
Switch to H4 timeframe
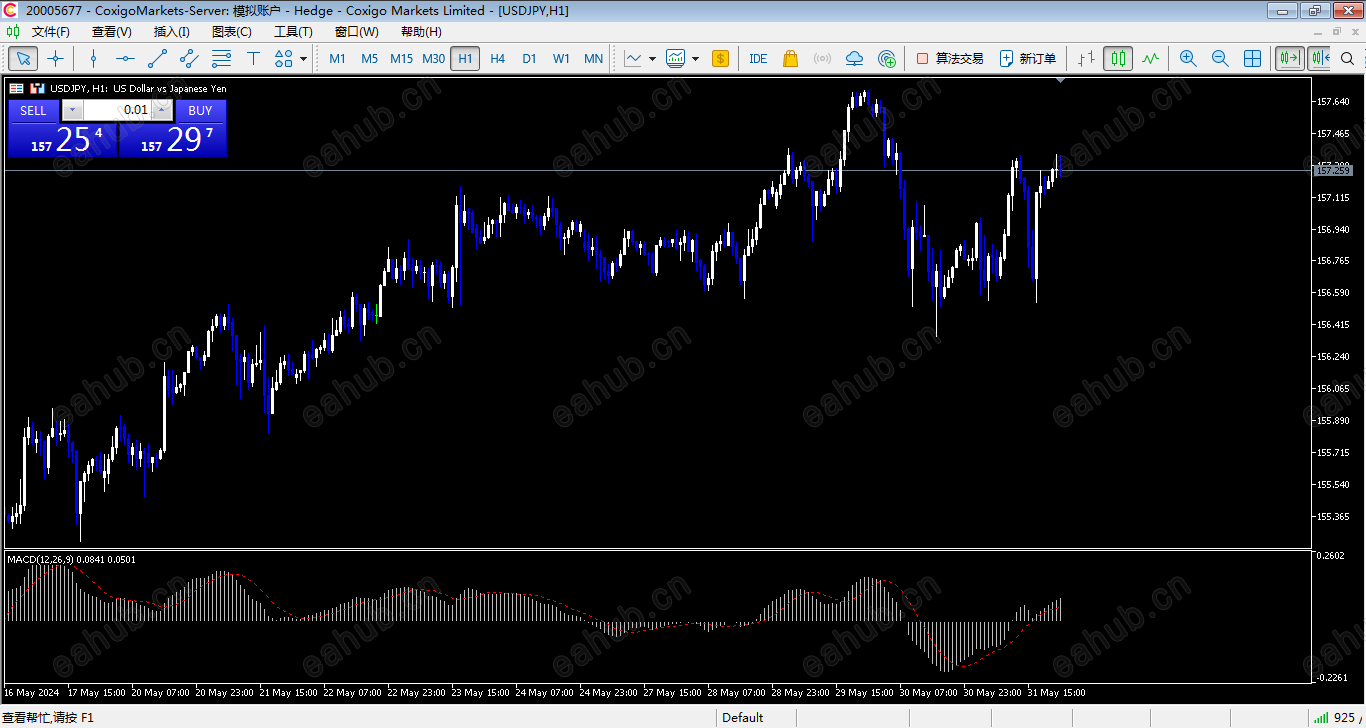(x=497, y=58)
